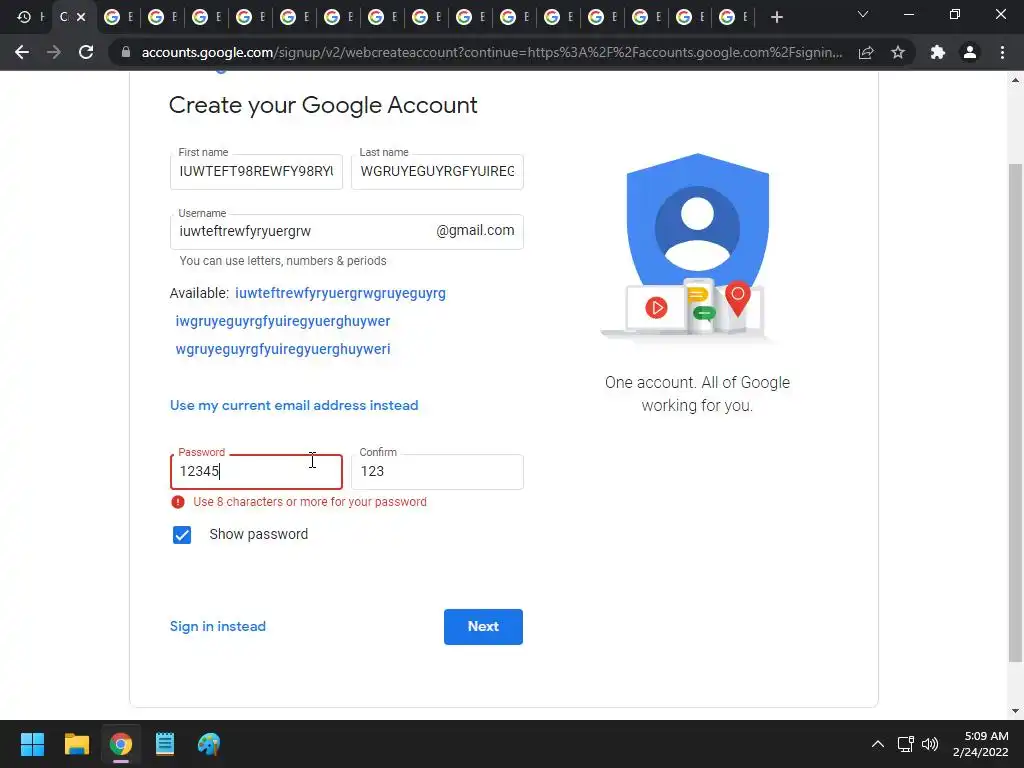Open Paint from the taskbar
Image resolution: width=1024 pixels, height=768 pixels.
click(209, 744)
